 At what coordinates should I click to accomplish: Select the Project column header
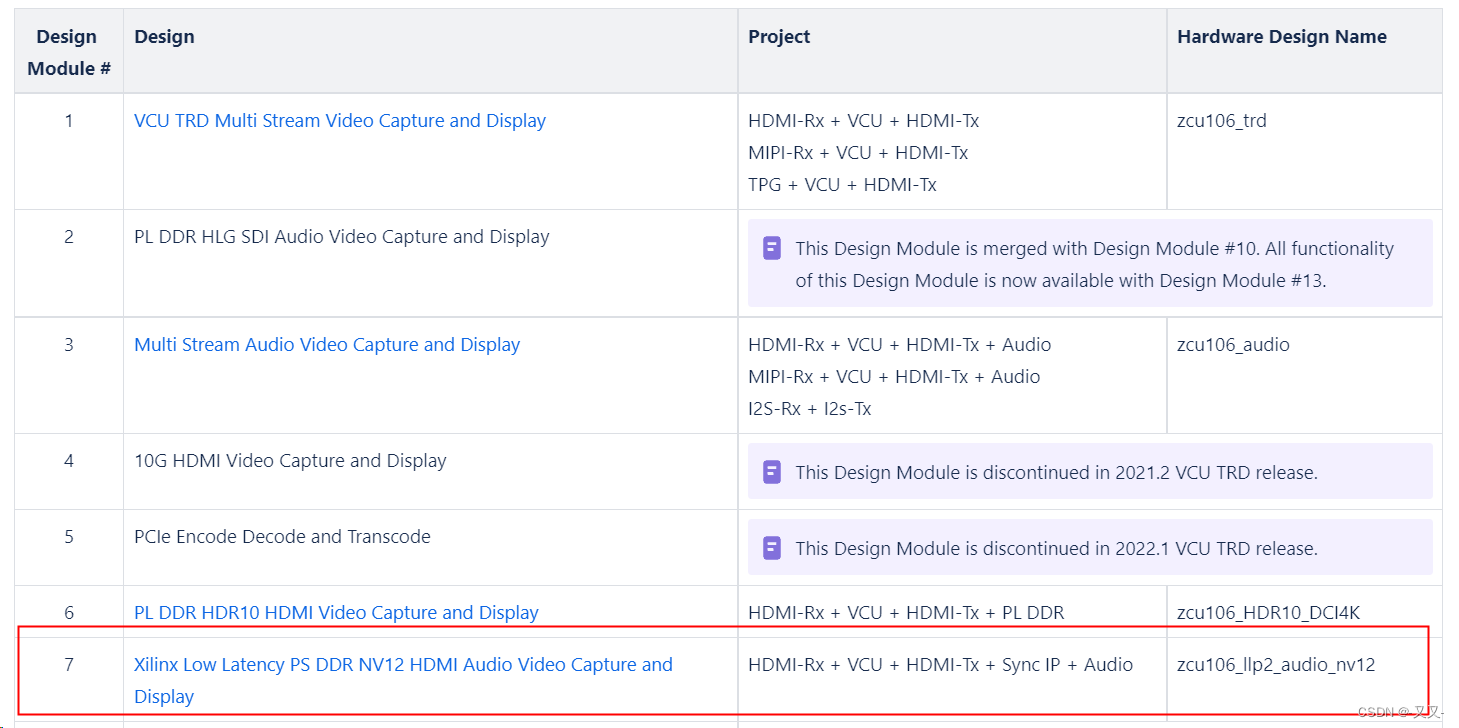(x=952, y=53)
